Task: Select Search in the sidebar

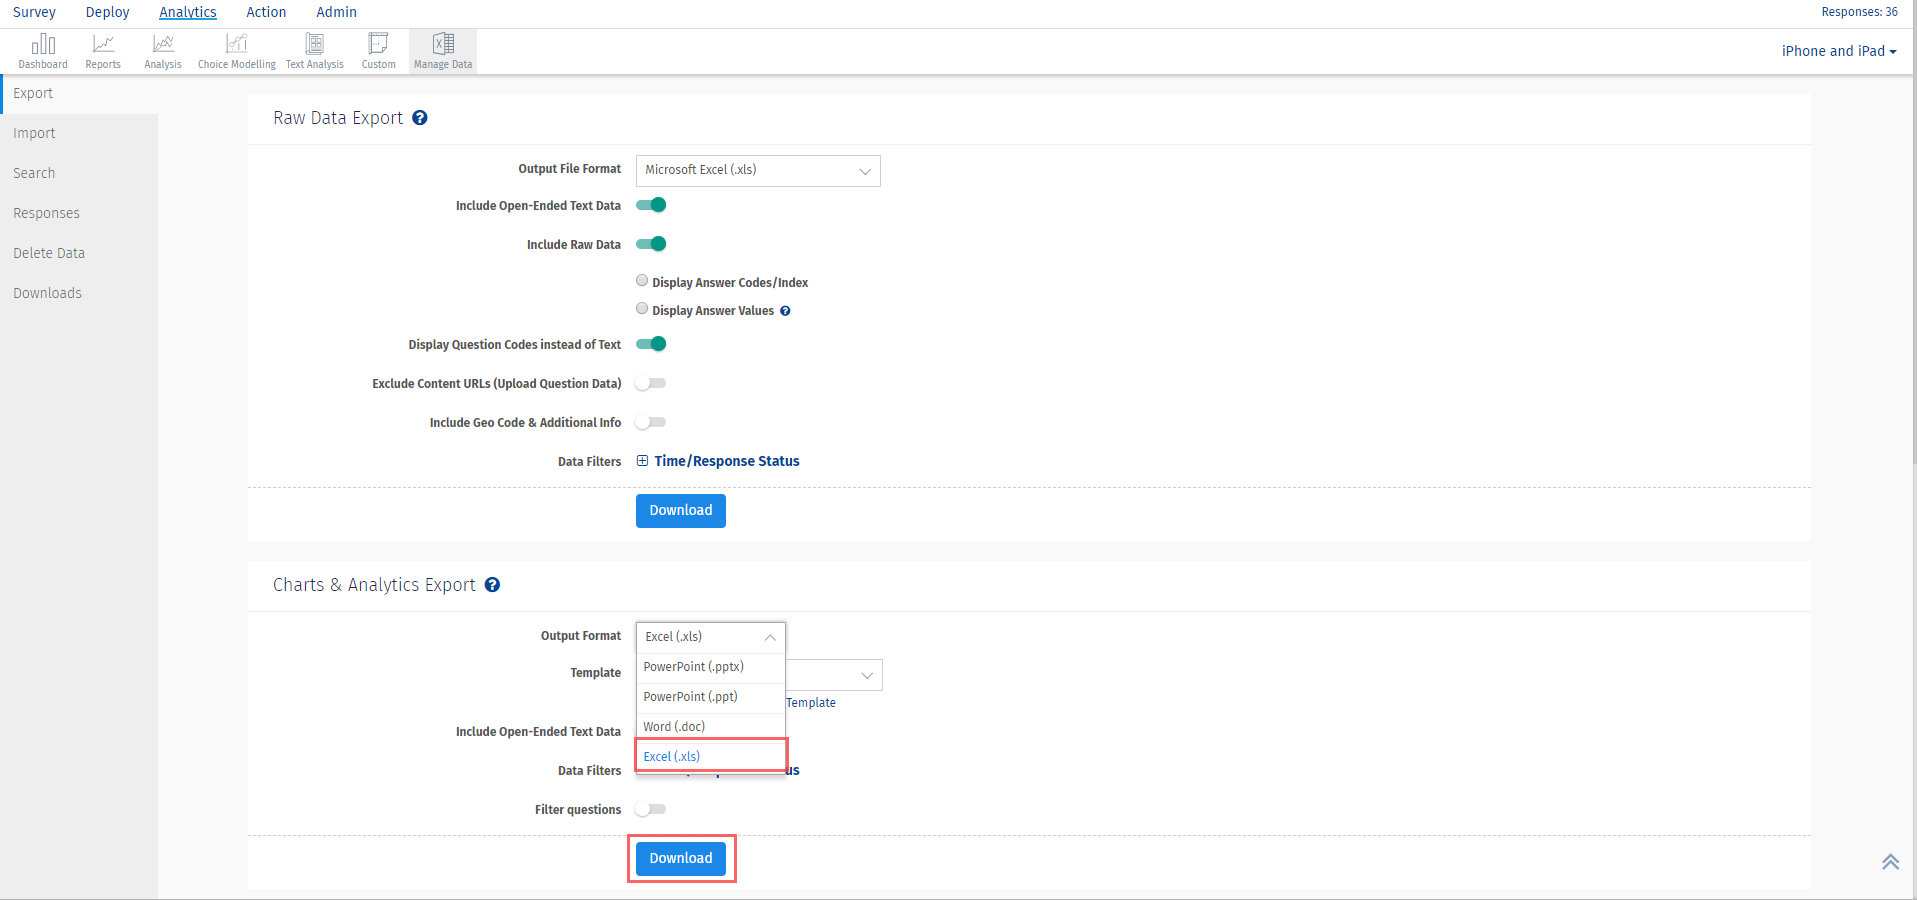Action: click(79, 173)
